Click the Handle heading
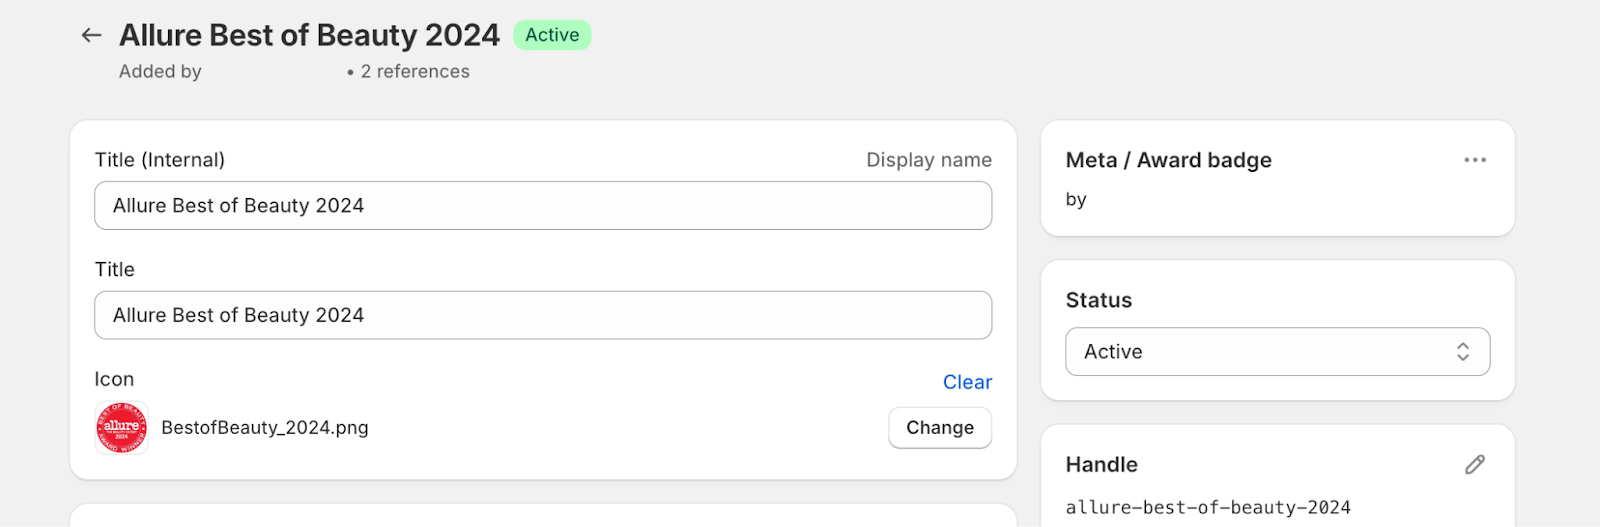 [1102, 464]
